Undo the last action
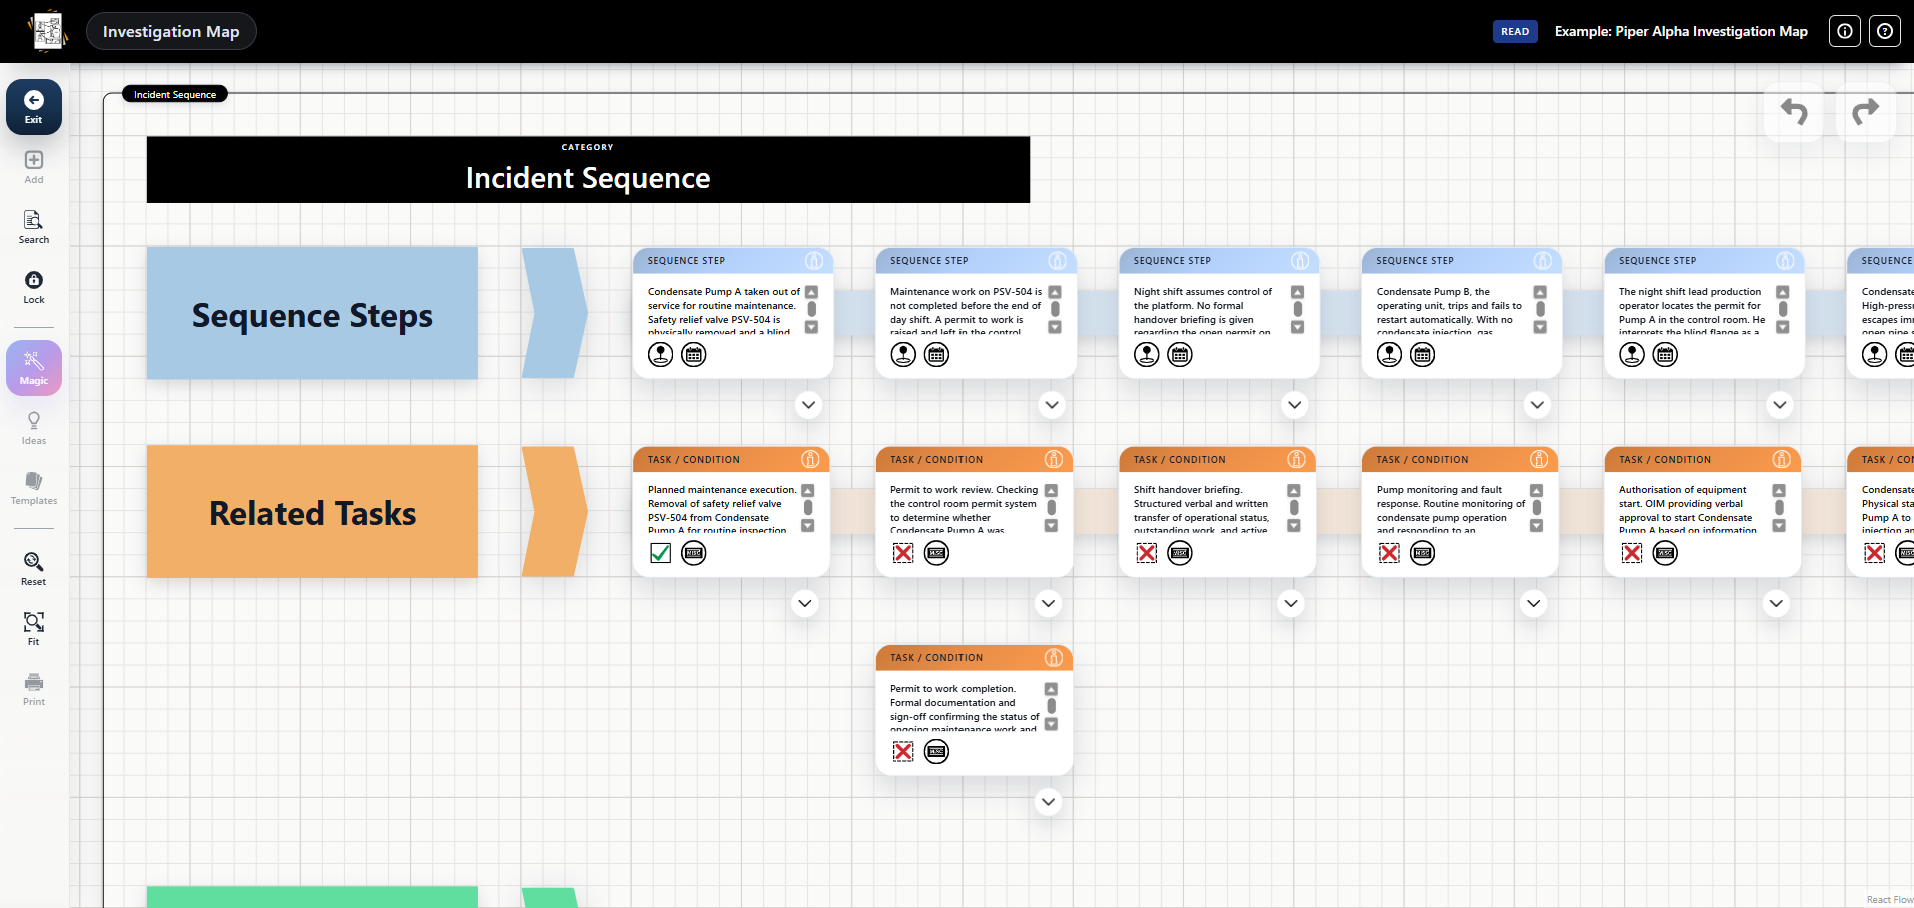 [1794, 112]
